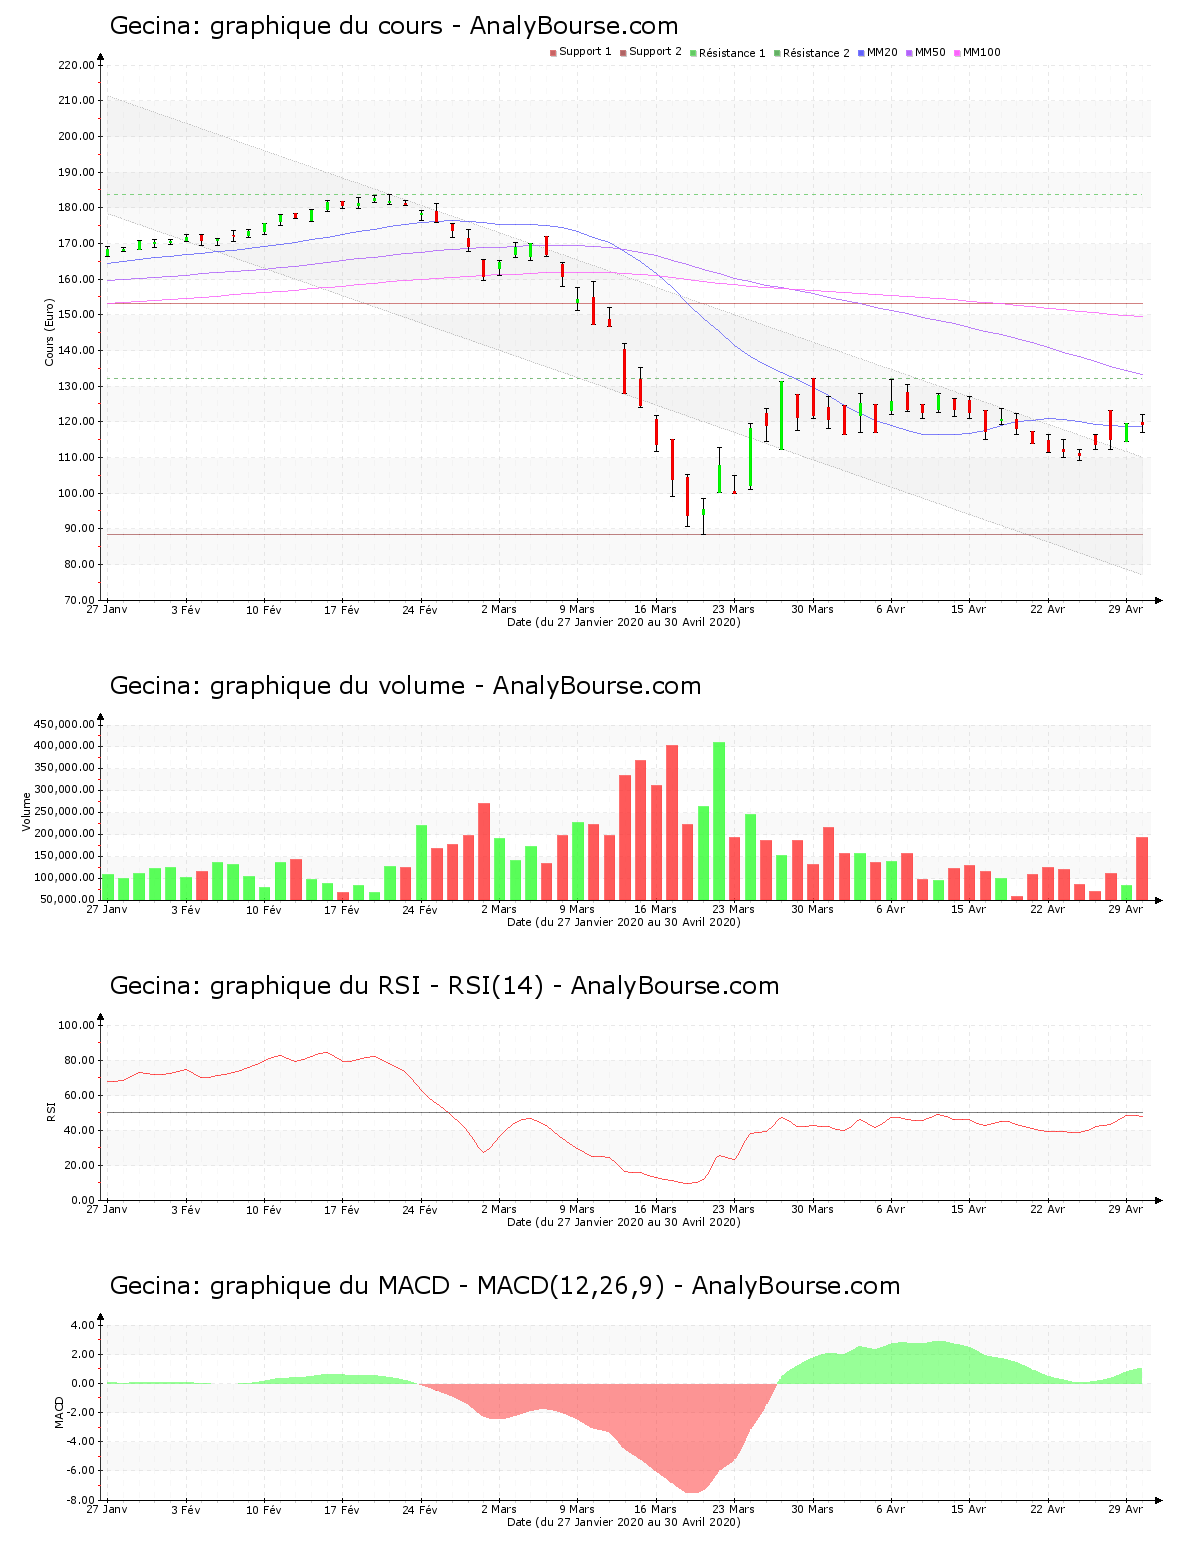Click the -4.00 MACD axis value
The image size is (1200, 1550).
click(81, 1442)
